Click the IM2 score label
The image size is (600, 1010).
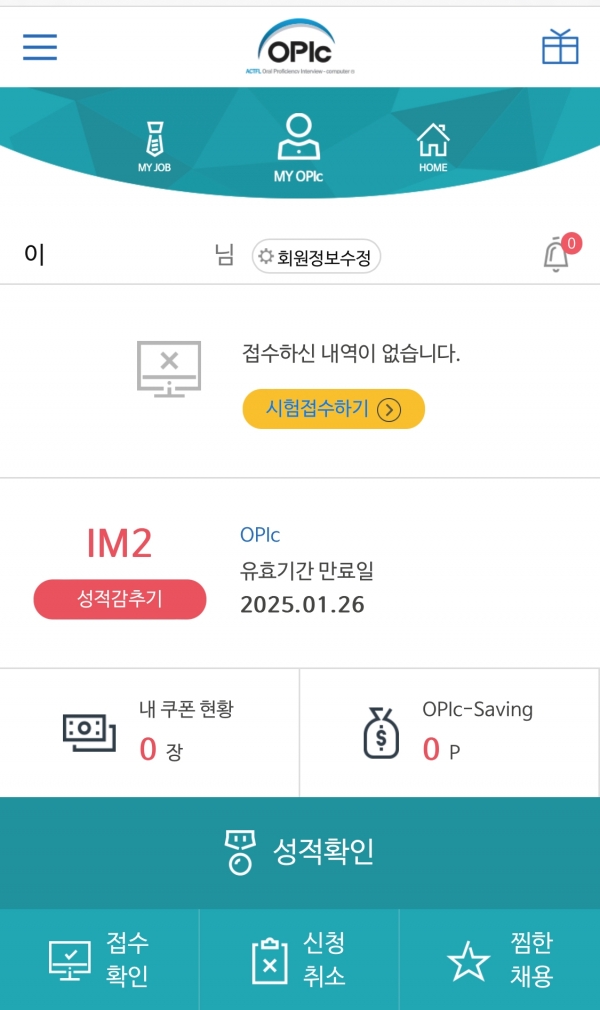[x=118, y=543]
